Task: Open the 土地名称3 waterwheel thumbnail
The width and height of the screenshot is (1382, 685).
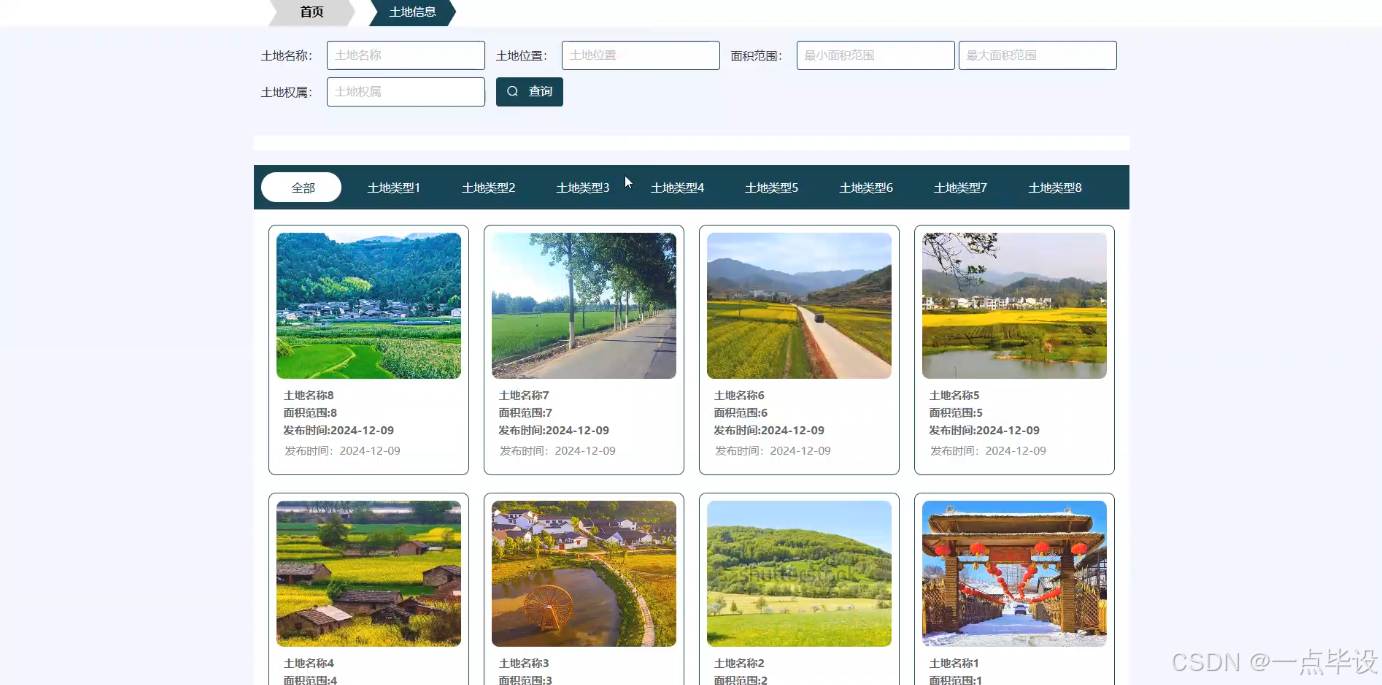Action: point(584,574)
